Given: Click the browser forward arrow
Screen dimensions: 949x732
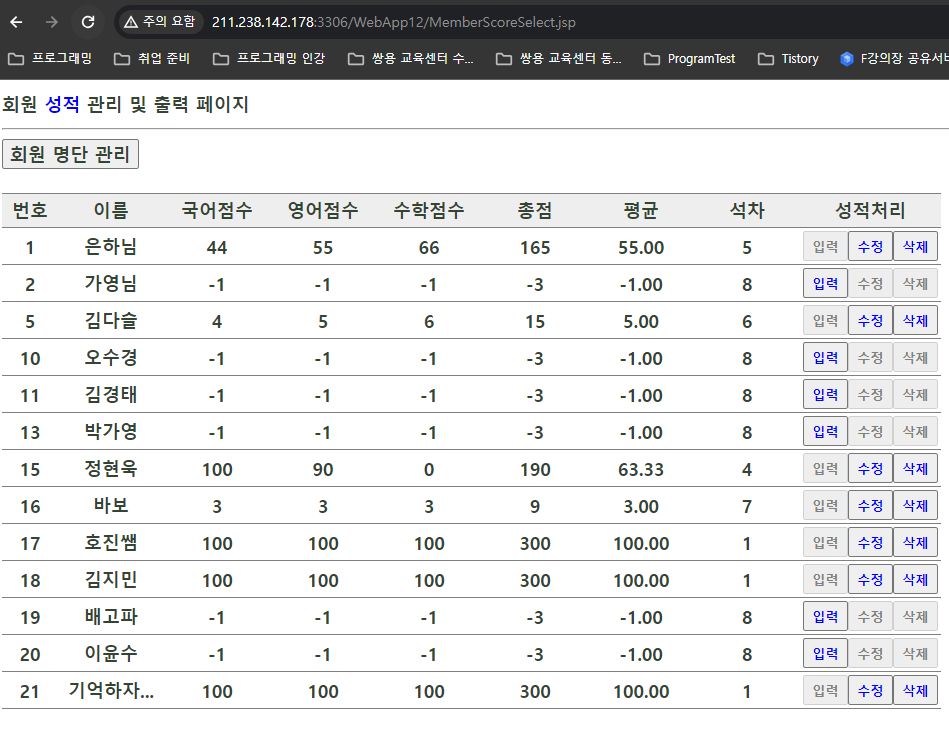Looking at the screenshot, I should pyautogui.click(x=52, y=22).
